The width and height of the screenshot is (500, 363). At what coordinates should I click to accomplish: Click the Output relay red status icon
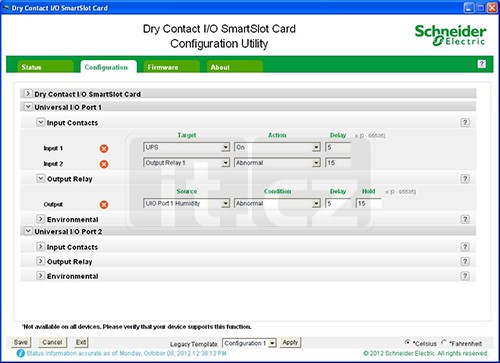104,205
